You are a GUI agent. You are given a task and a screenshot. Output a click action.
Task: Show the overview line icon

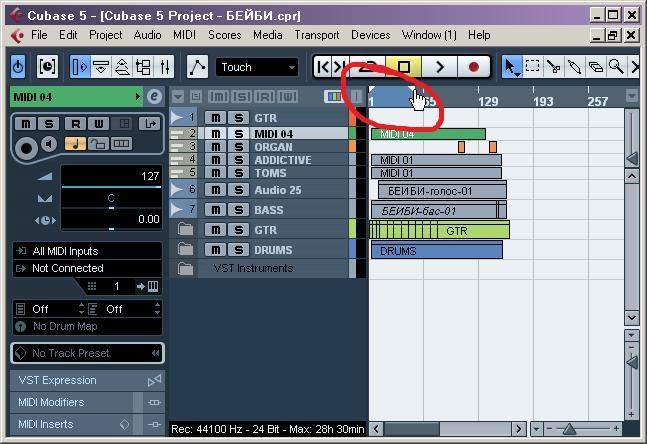[x=121, y=66]
